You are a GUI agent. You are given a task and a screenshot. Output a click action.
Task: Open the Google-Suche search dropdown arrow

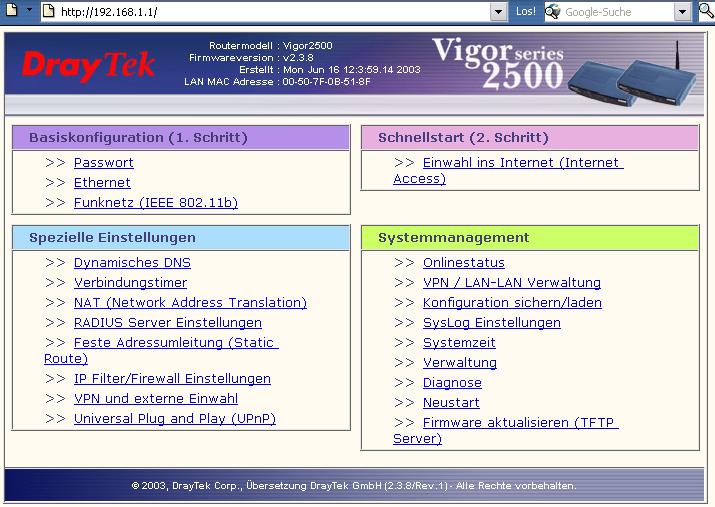[x=682, y=12]
